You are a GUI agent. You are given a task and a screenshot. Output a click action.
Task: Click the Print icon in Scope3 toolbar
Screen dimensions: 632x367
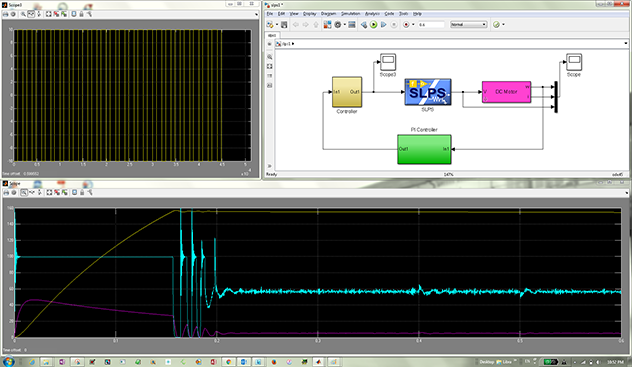tap(6, 14)
